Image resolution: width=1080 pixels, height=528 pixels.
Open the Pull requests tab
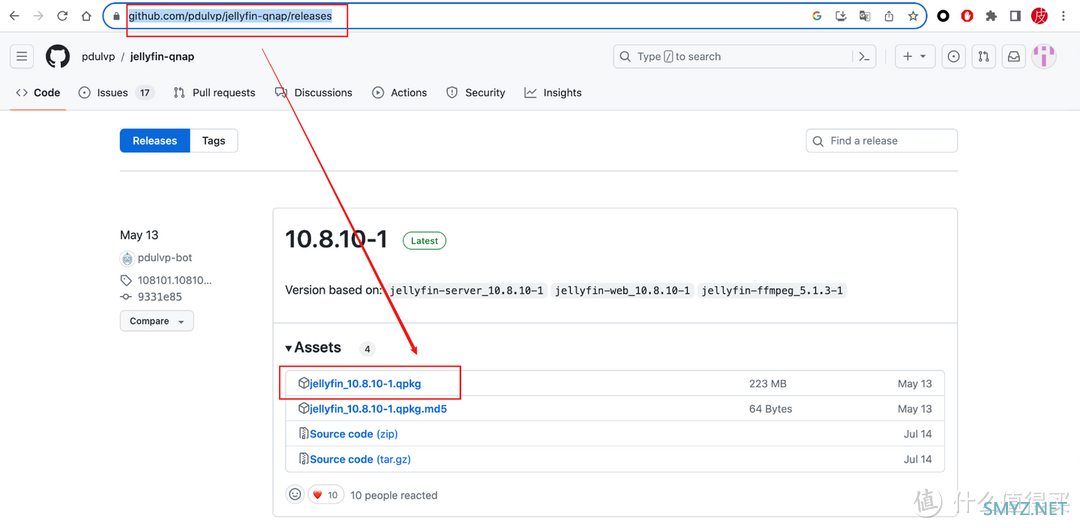click(x=214, y=92)
